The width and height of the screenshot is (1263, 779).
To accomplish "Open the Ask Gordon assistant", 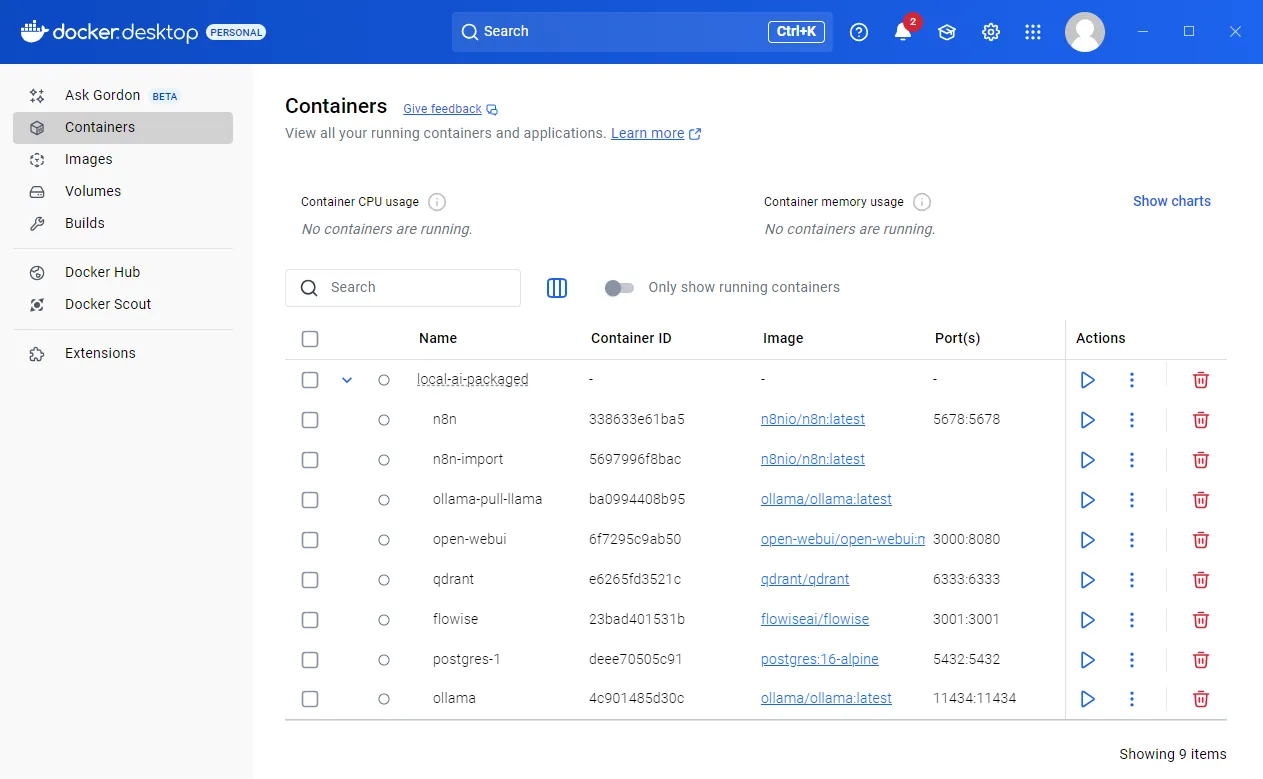I will tap(102, 95).
